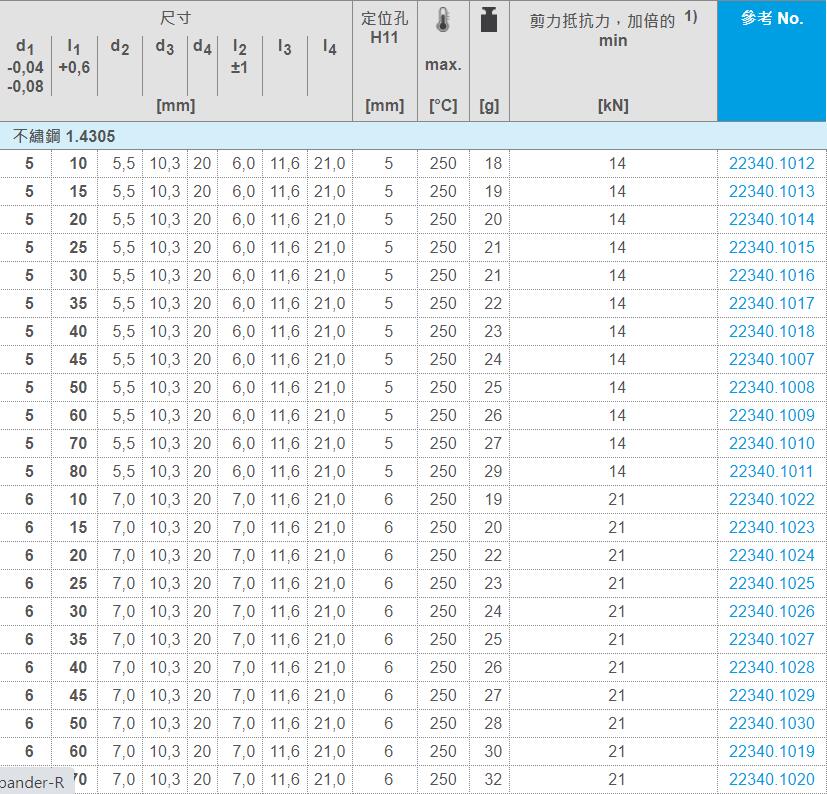827x794 pixels.
Task: Open reference number 22340.1030
Action: pos(771,724)
